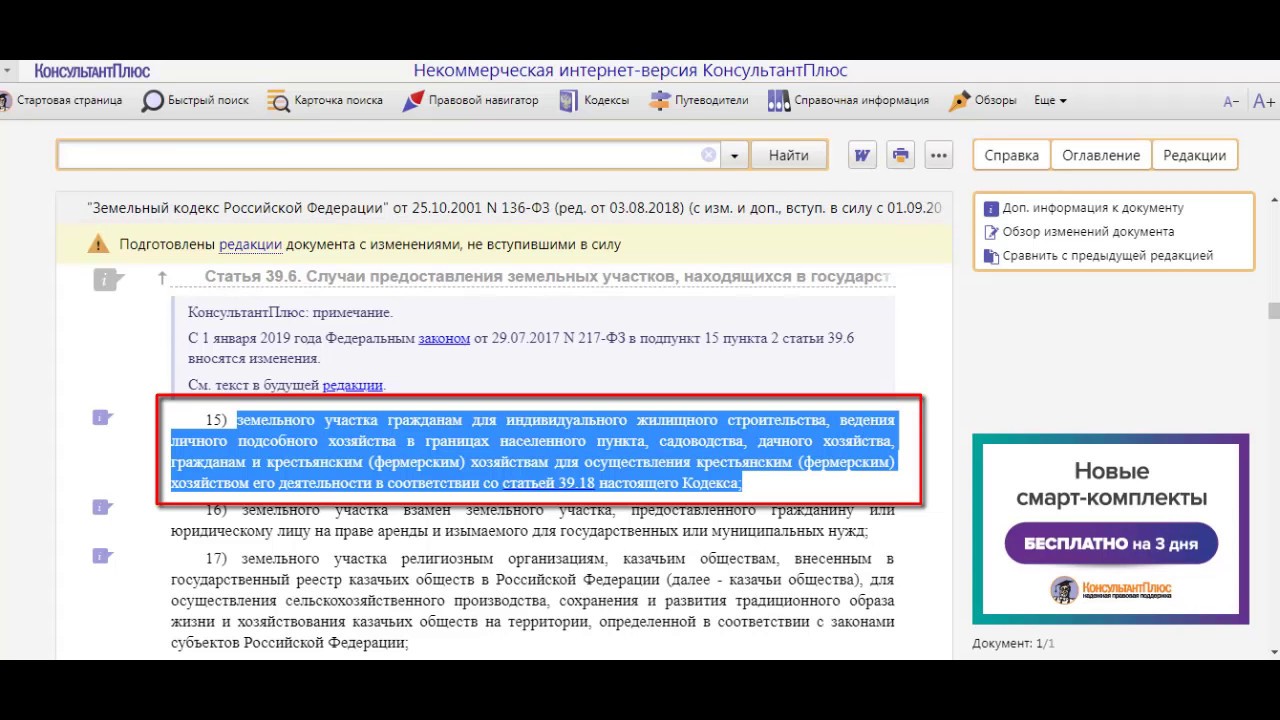This screenshot has height=720, width=1280.
Task: Click info icon next to Статья 39.6 heading
Action: [x=108, y=280]
